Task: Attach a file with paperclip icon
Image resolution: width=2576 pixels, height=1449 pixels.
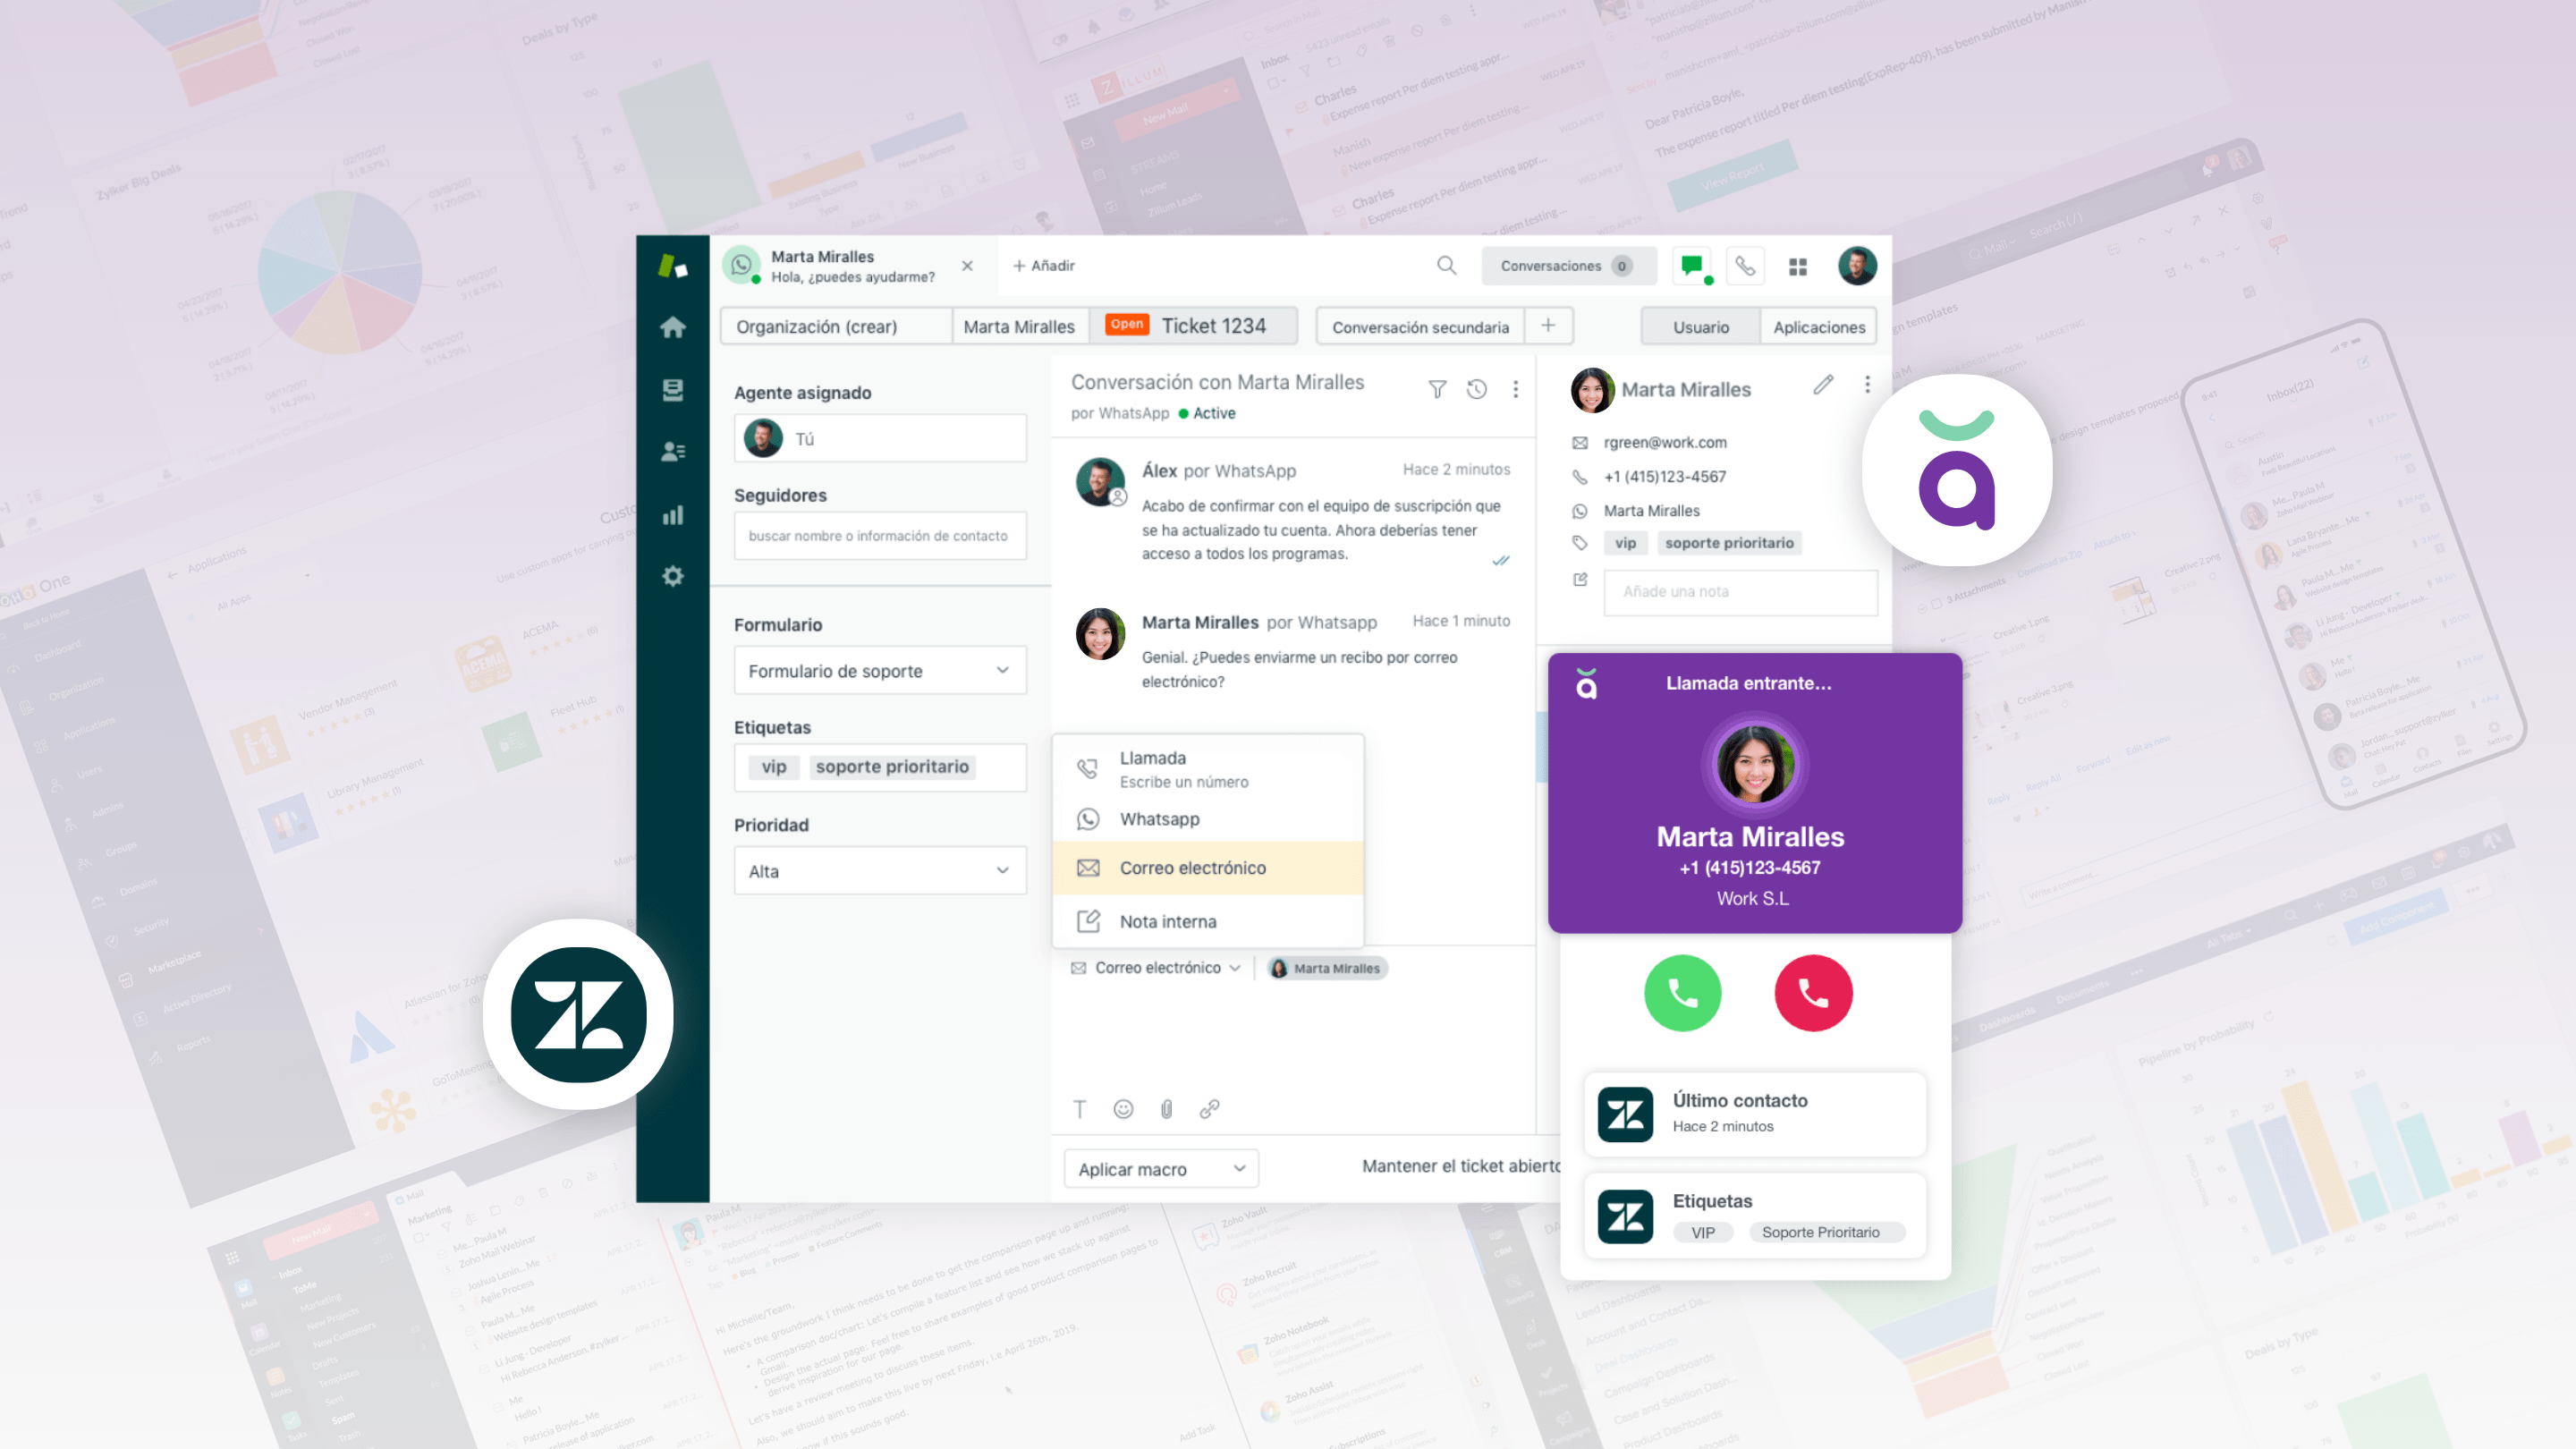Action: [1166, 1109]
